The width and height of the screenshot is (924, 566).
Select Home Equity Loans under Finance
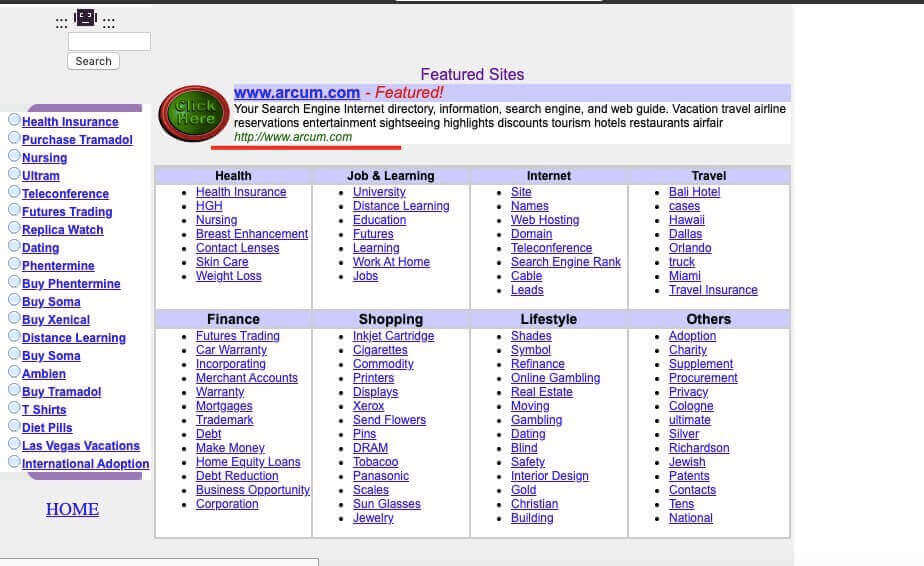point(248,462)
